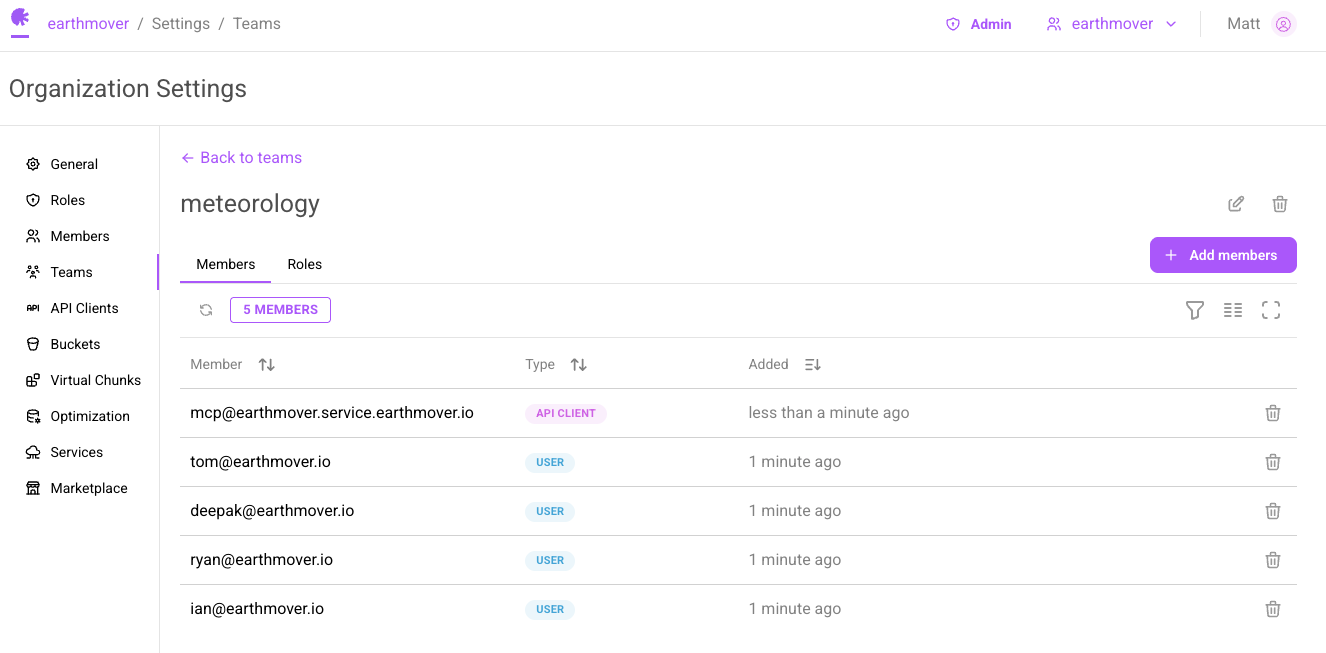Image resolution: width=1326 pixels, height=653 pixels.
Task: Open Virtual Chunks settings in sidebar
Action: (96, 380)
